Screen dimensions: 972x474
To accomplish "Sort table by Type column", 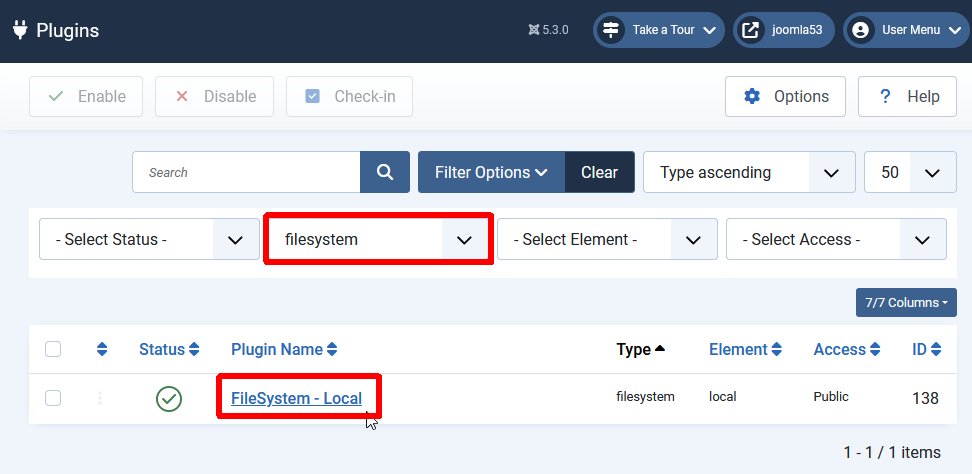I will (x=641, y=349).
